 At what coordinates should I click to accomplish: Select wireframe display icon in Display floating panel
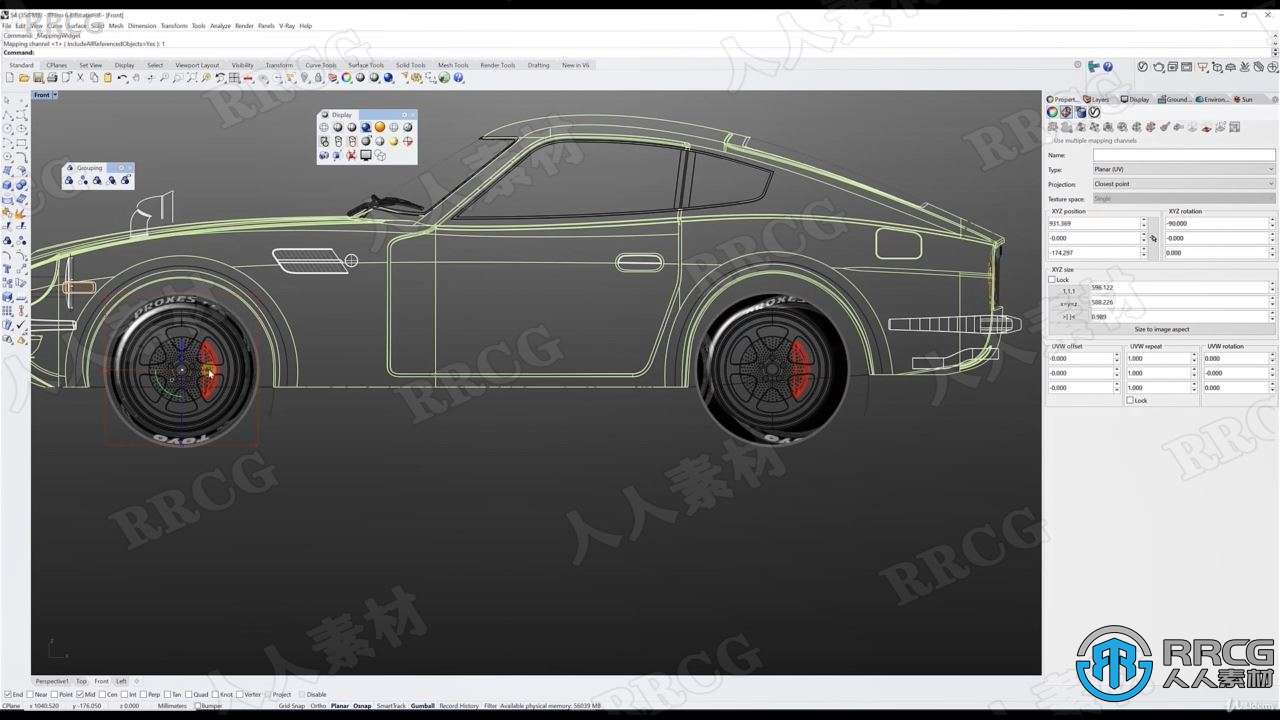(324, 127)
